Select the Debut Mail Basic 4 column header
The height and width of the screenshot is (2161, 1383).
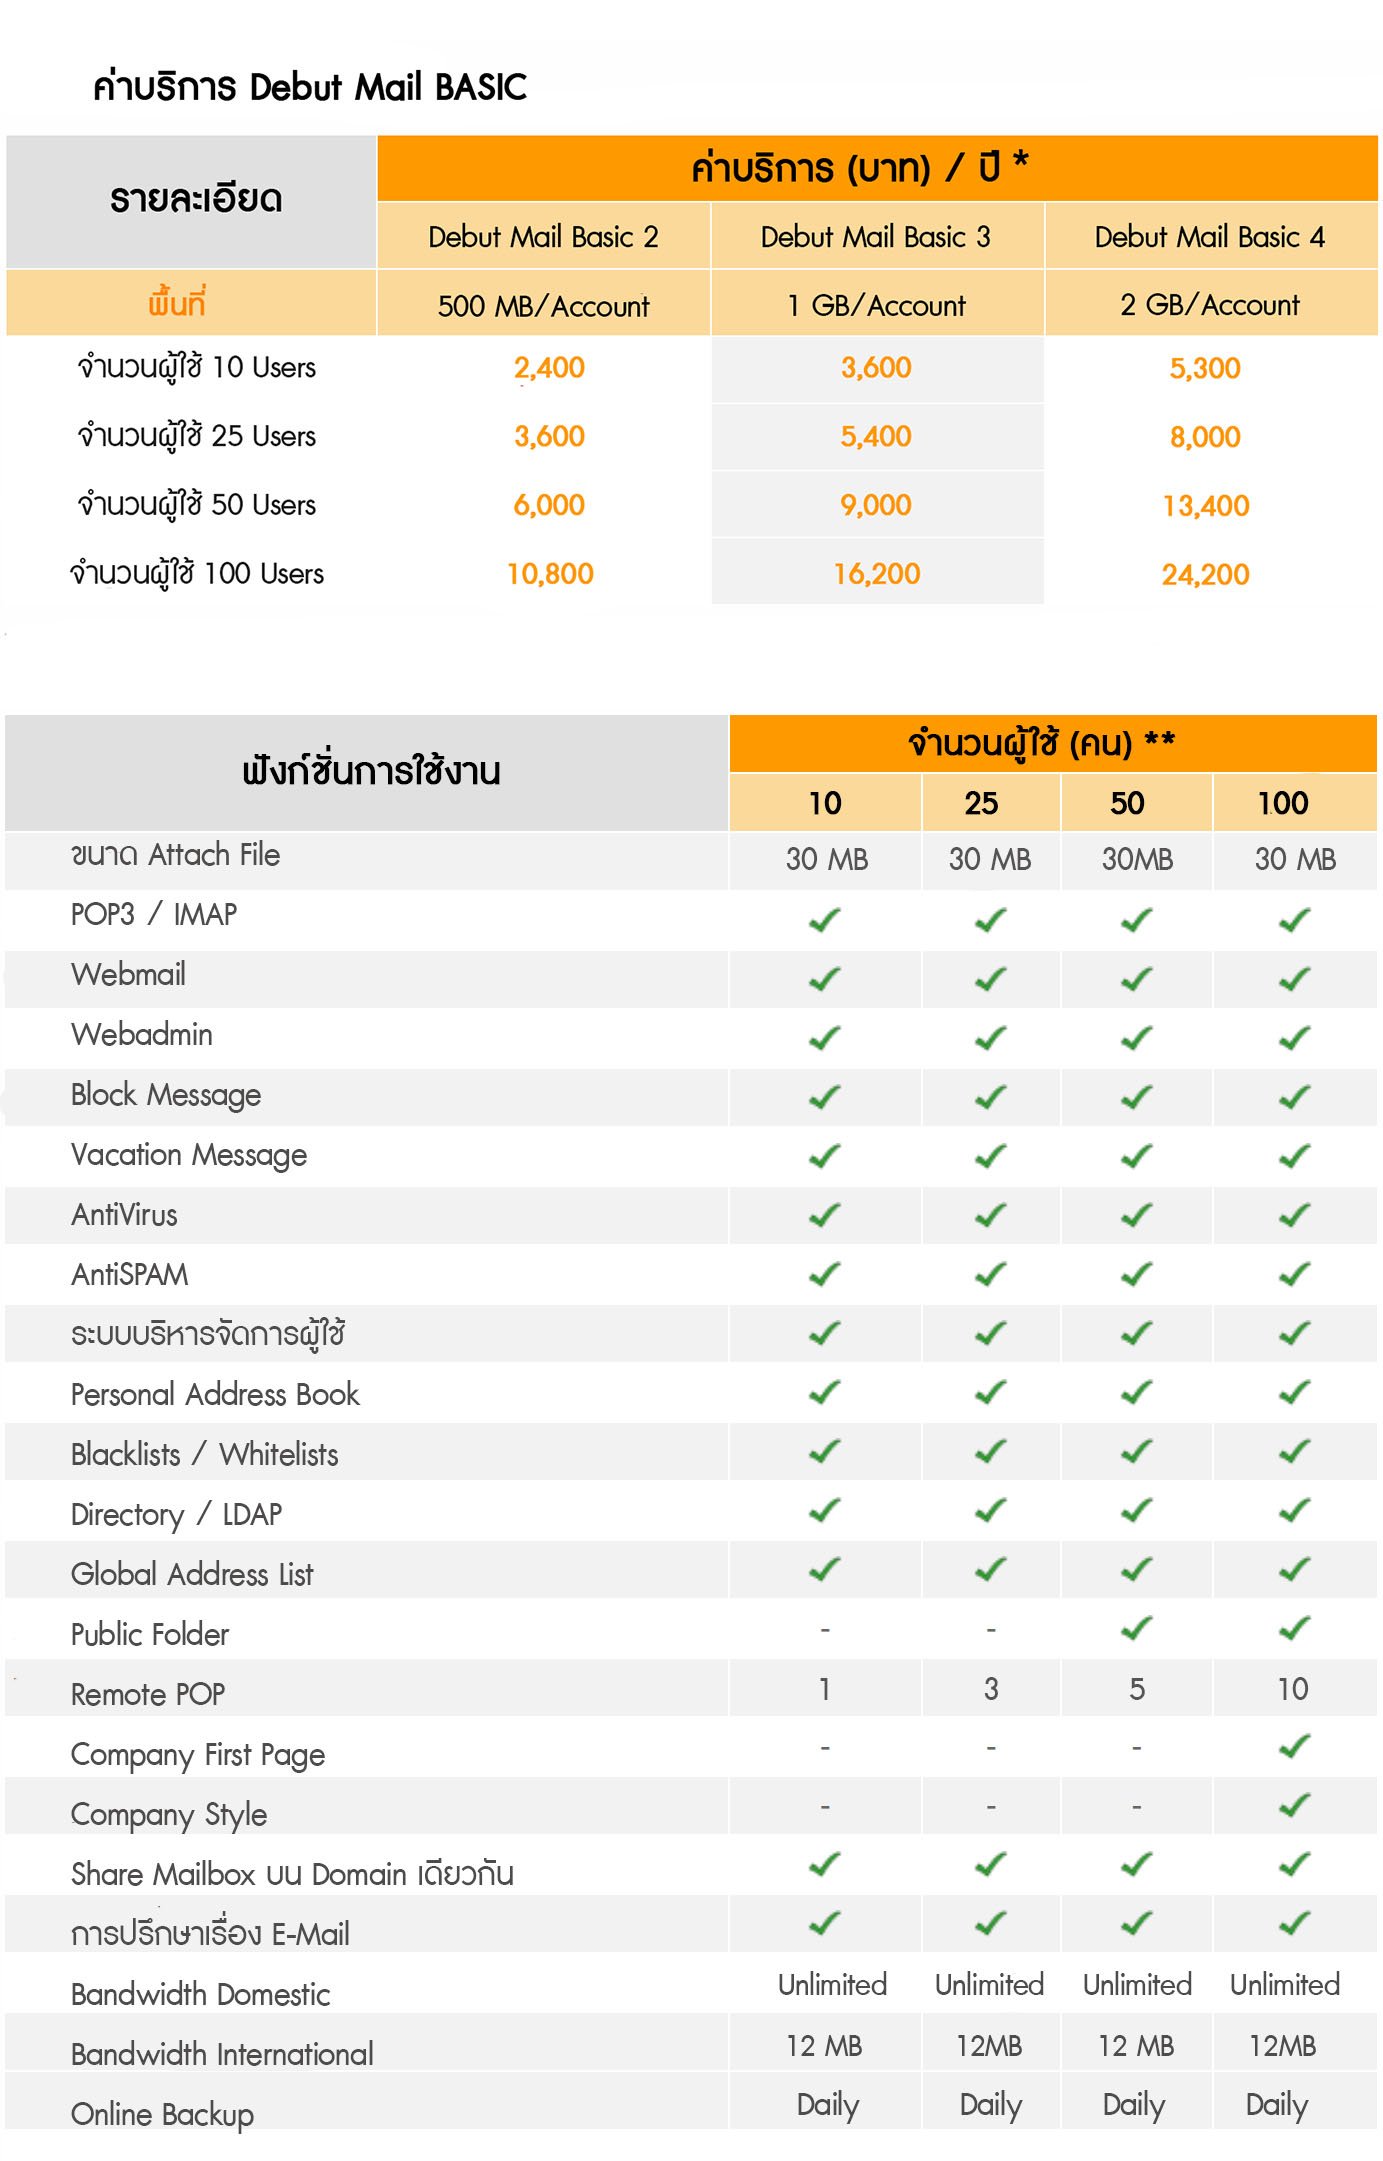pos(1209,237)
